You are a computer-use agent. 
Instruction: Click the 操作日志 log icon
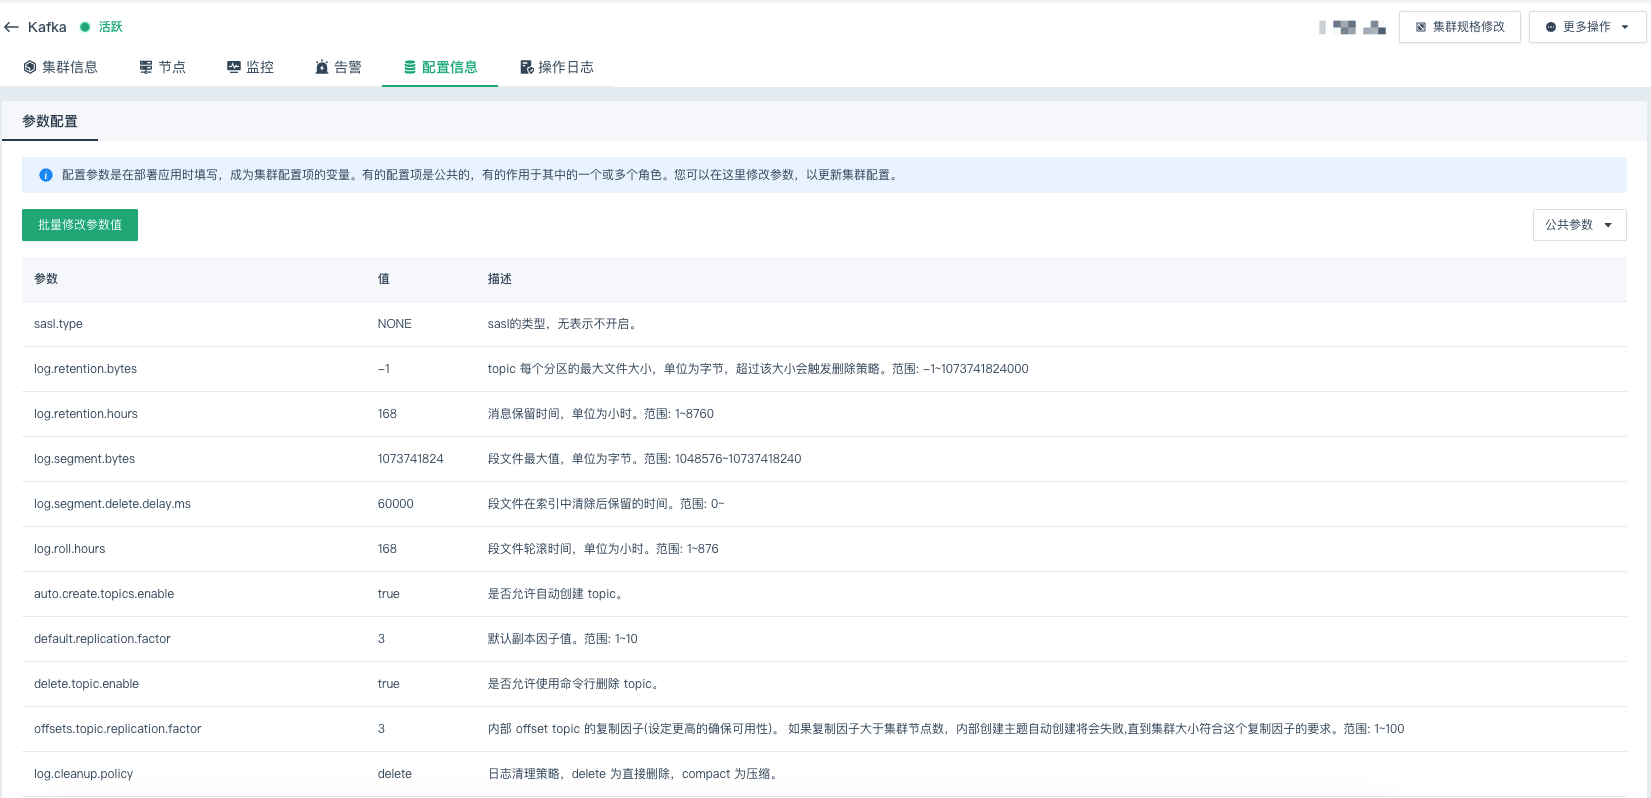[x=526, y=67]
